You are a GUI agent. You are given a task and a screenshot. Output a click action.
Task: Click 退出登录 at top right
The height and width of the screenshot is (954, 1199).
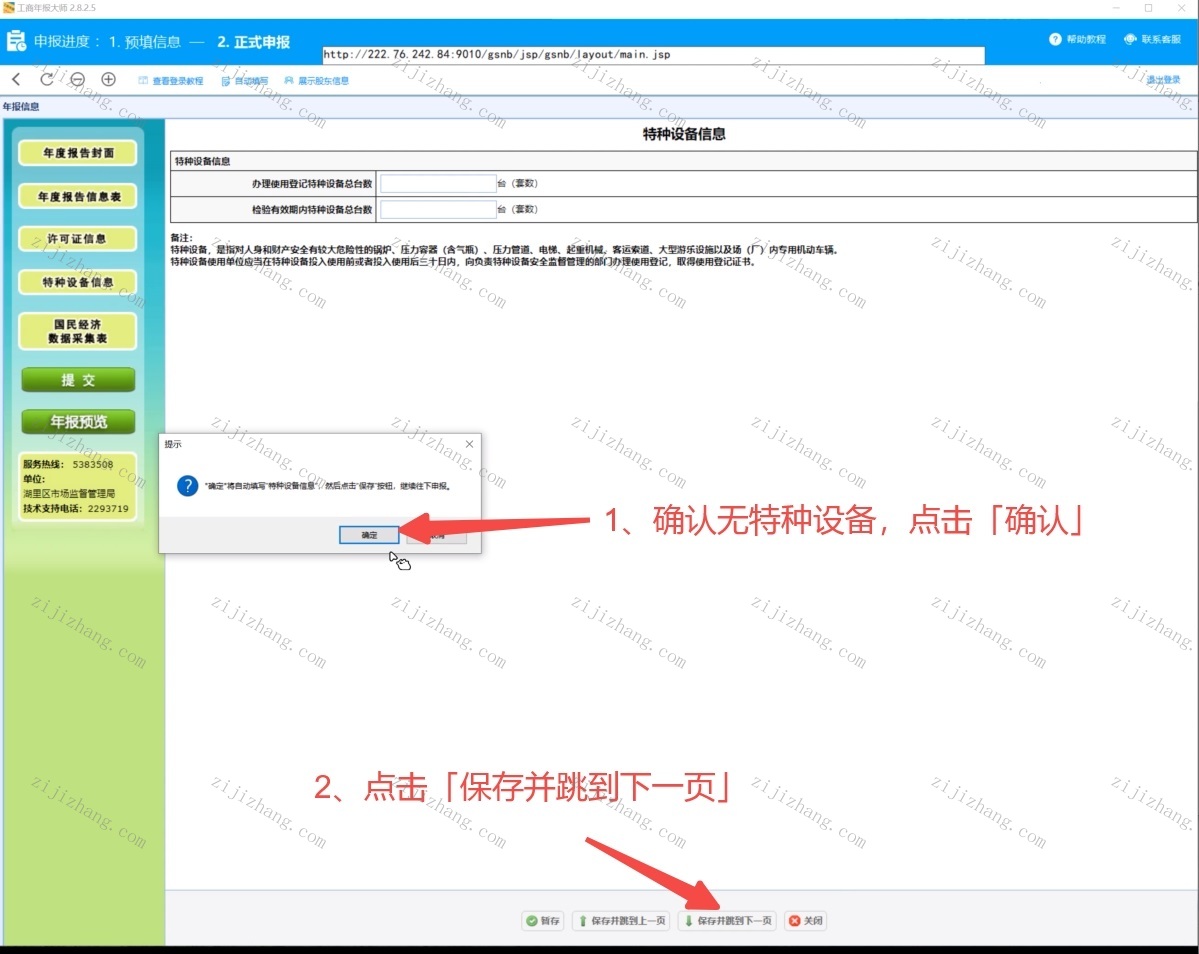[x=1163, y=80]
